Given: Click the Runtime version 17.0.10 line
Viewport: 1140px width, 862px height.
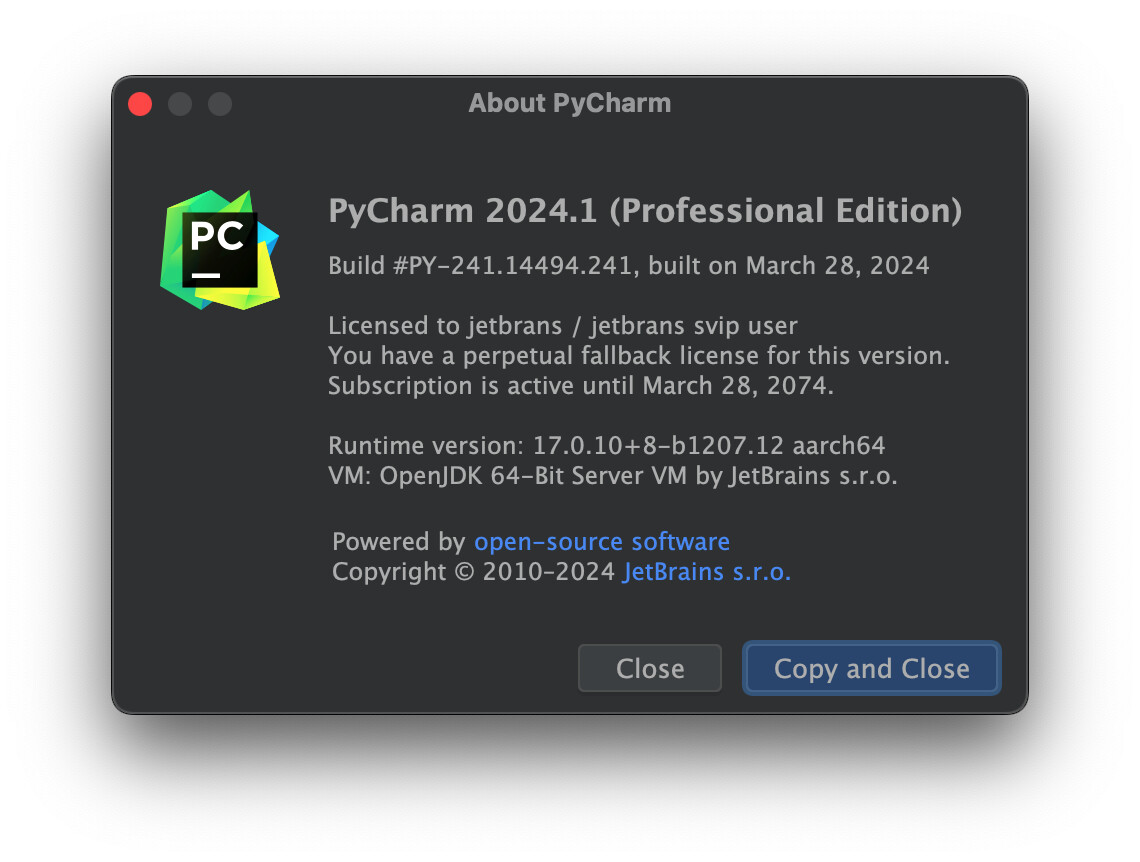Looking at the screenshot, I should coord(606,445).
